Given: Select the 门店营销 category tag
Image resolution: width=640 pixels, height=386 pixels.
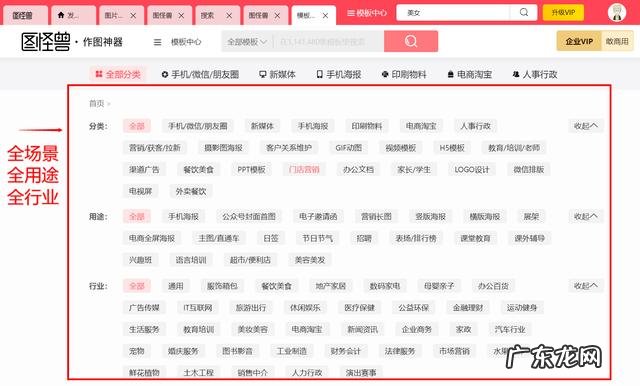Looking at the screenshot, I should click(x=304, y=169).
